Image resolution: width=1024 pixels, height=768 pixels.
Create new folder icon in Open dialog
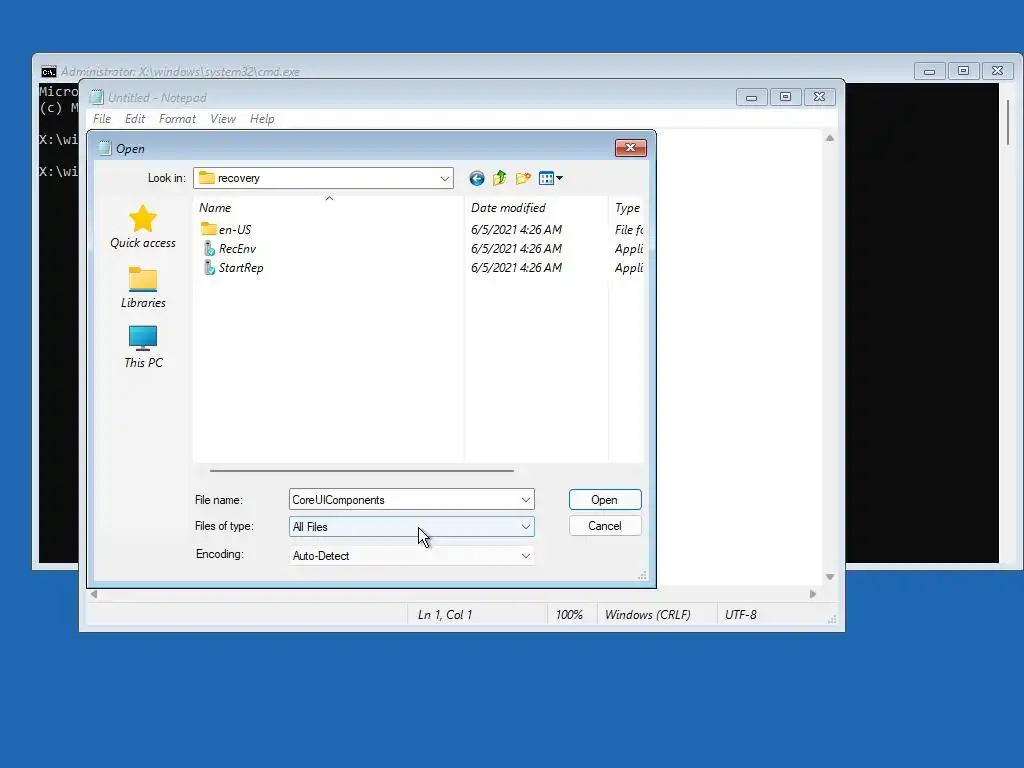tap(523, 178)
